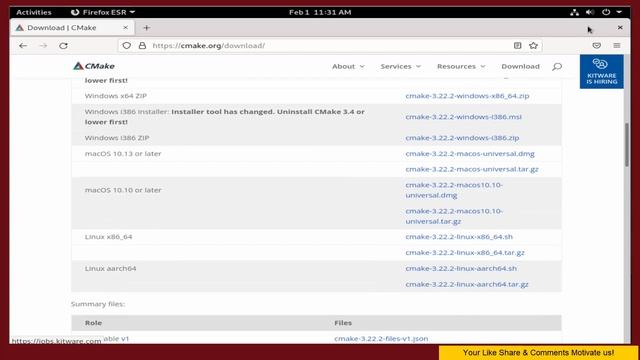The width and height of the screenshot is (640, 360).
Task: Close the Download | CMake tab
Action: 125,27
